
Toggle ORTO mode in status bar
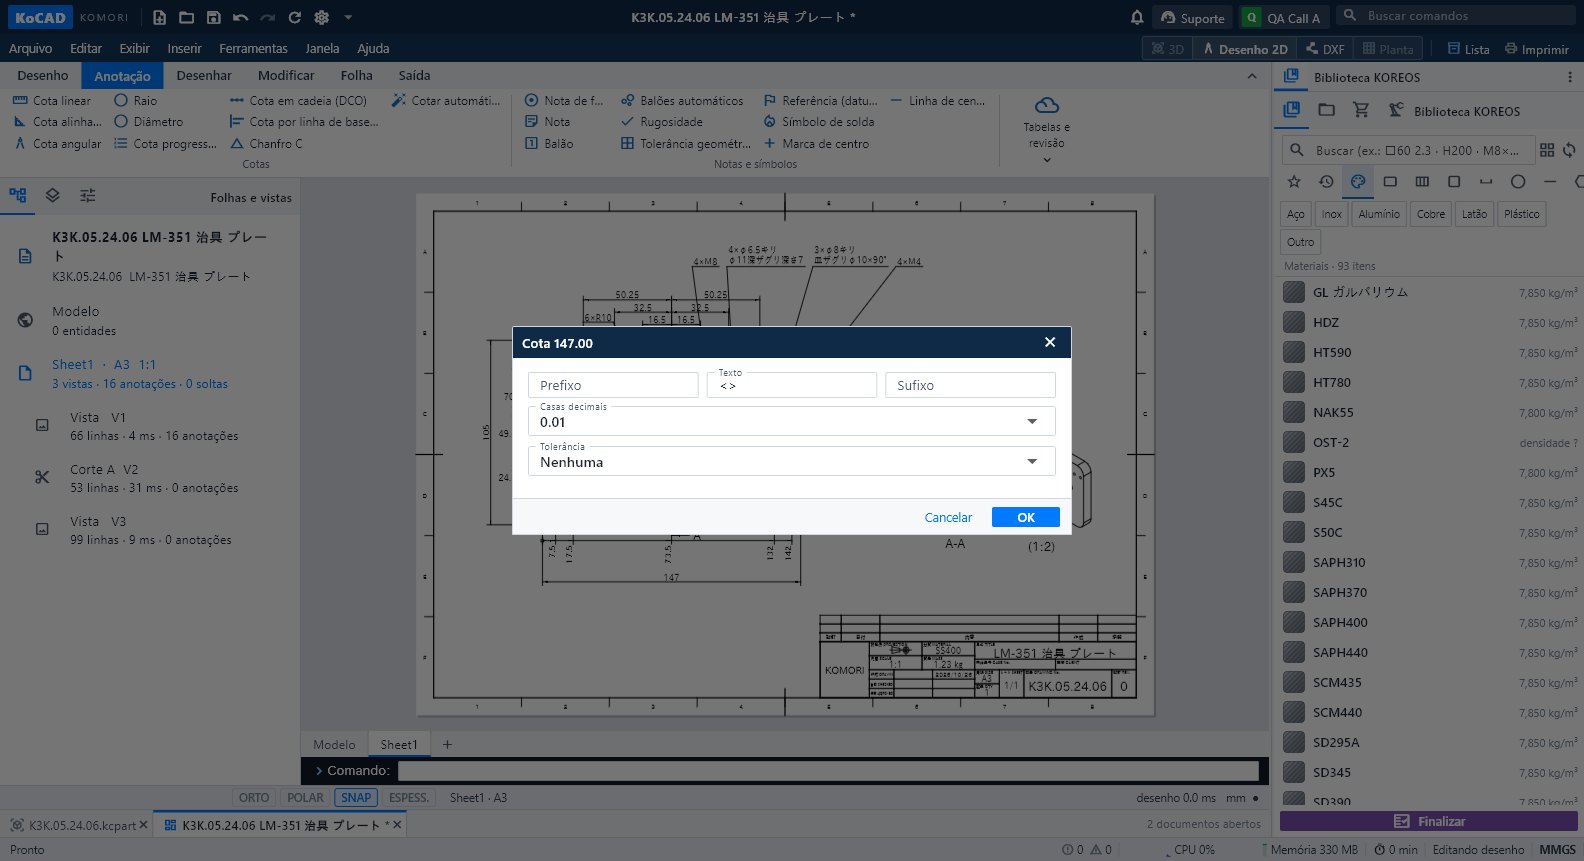click(x=254, y=797)
